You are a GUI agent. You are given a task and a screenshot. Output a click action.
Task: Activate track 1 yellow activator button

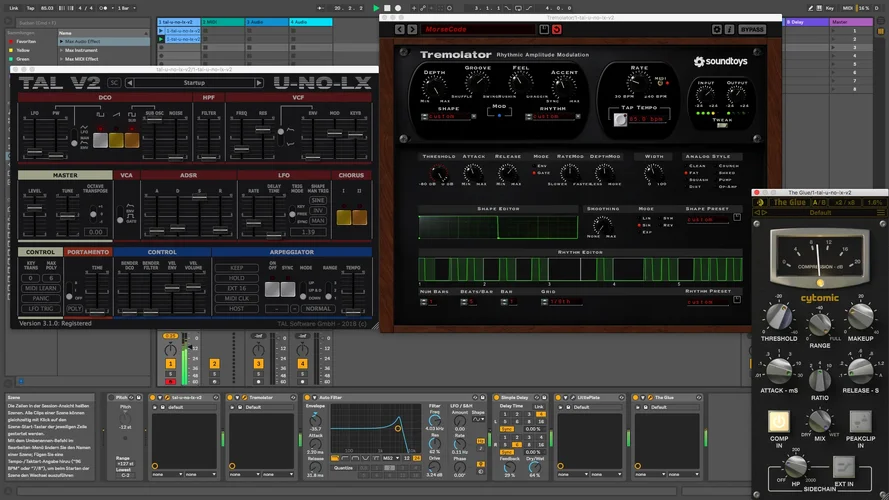click(x=170, y=363)
